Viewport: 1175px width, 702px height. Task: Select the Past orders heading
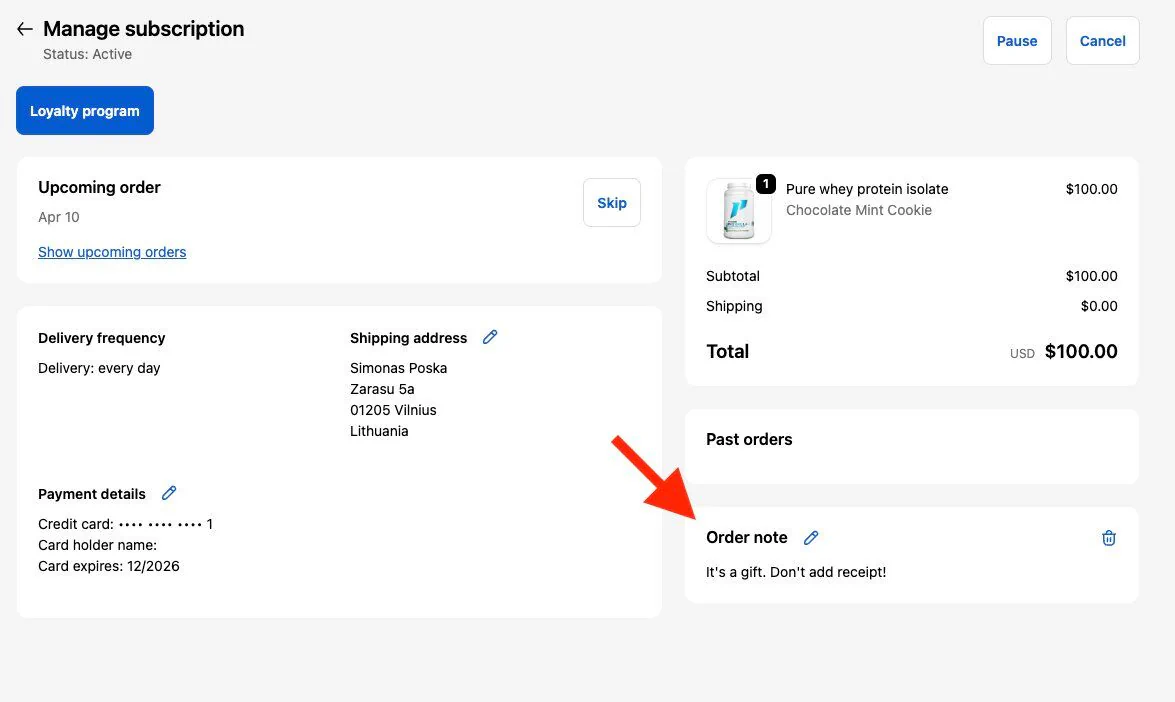pyautogui.click(x=749, y=439)
